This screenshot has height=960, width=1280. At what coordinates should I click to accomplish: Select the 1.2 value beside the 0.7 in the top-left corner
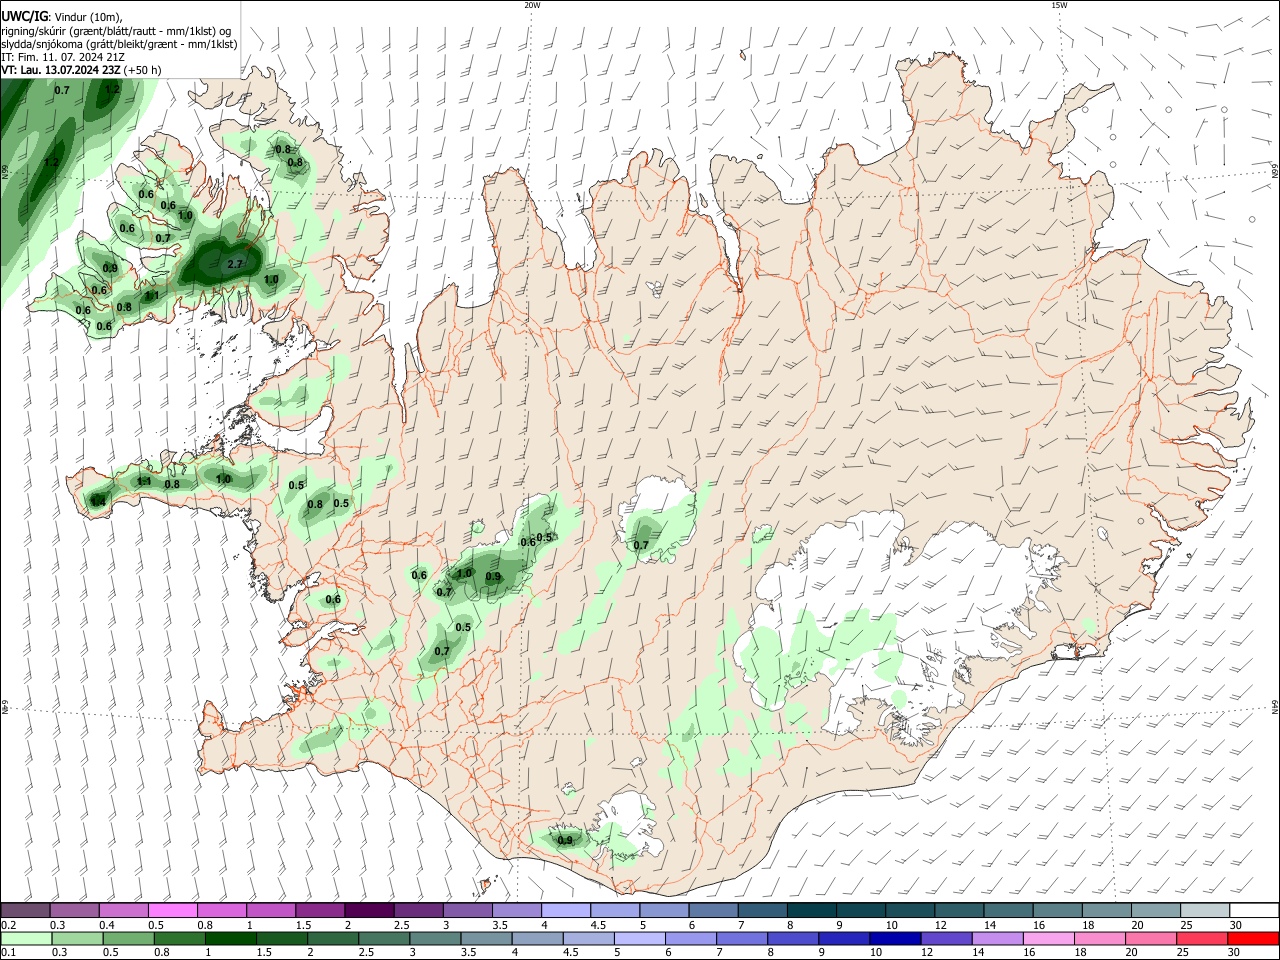(112, 89)
